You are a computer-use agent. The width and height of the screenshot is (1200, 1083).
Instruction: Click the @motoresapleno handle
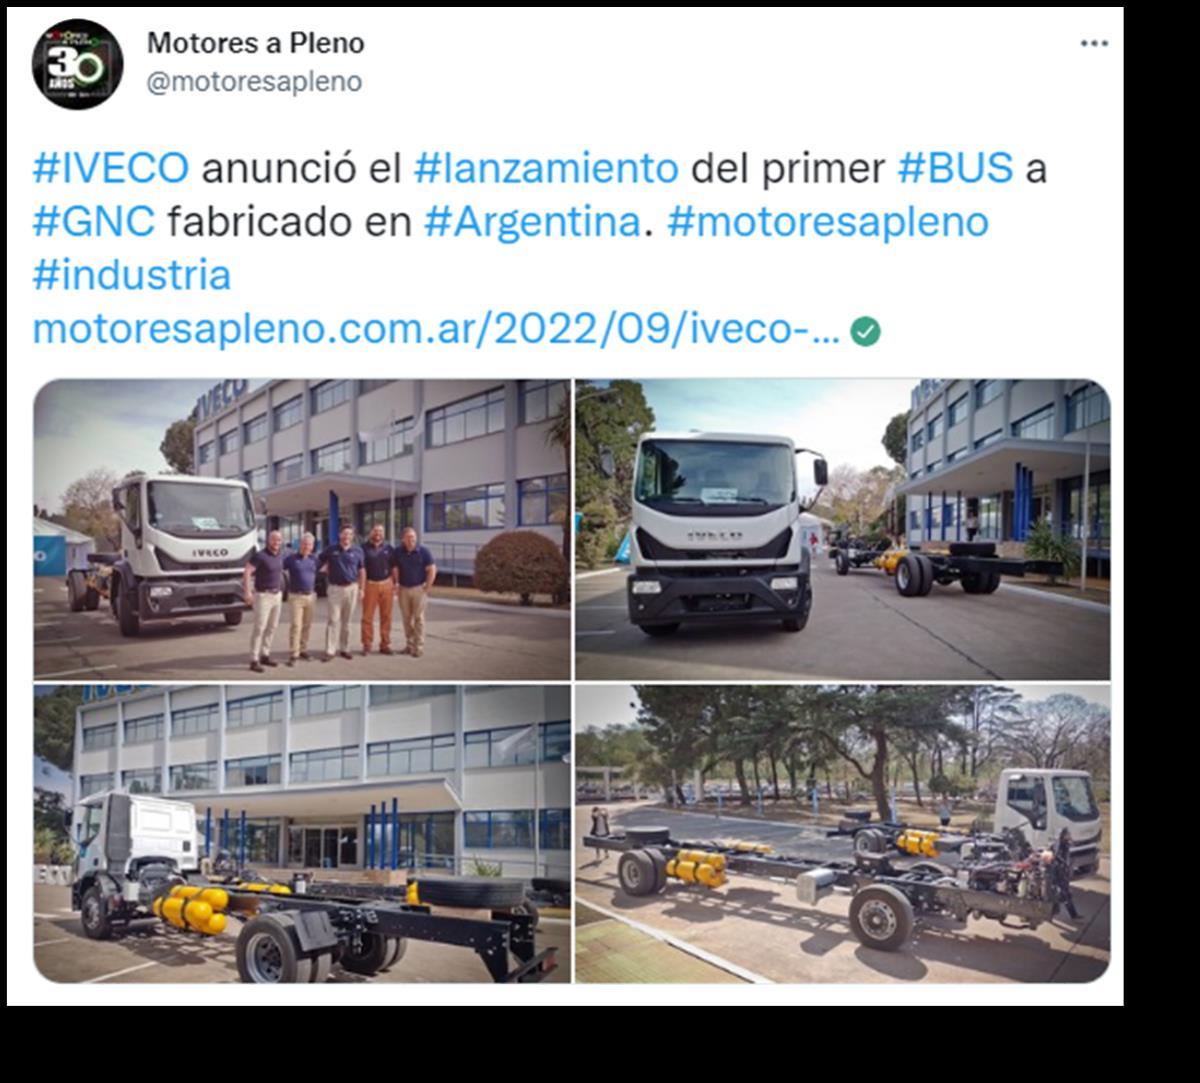point(255,82)
